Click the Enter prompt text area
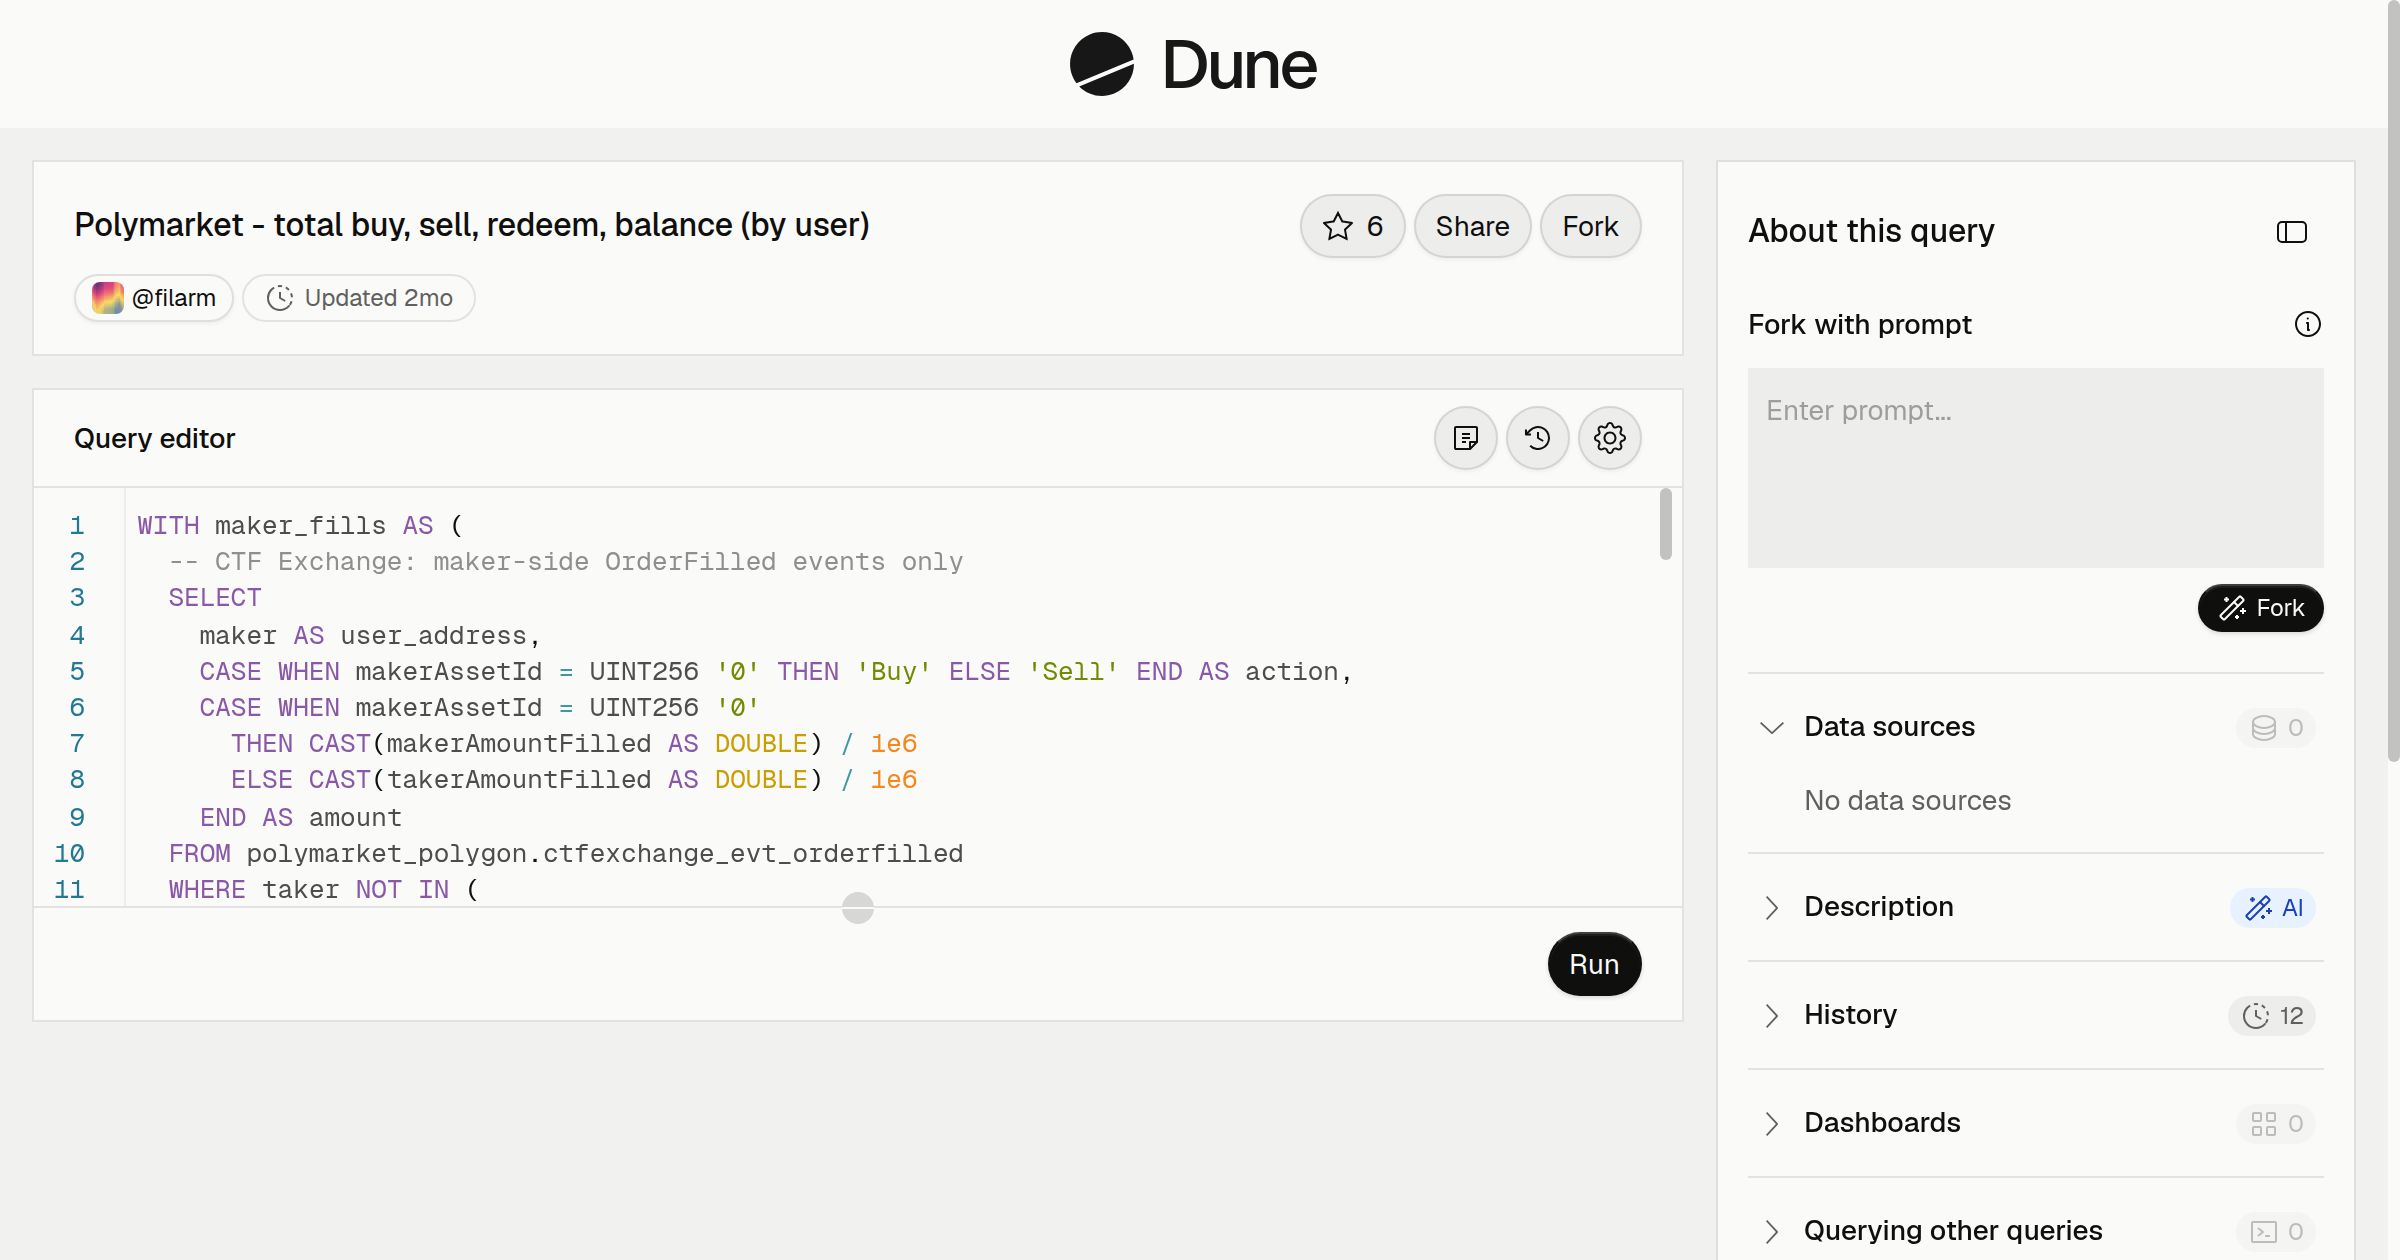Viewport: 2400px width, 1260px height. pos(2035,468)
